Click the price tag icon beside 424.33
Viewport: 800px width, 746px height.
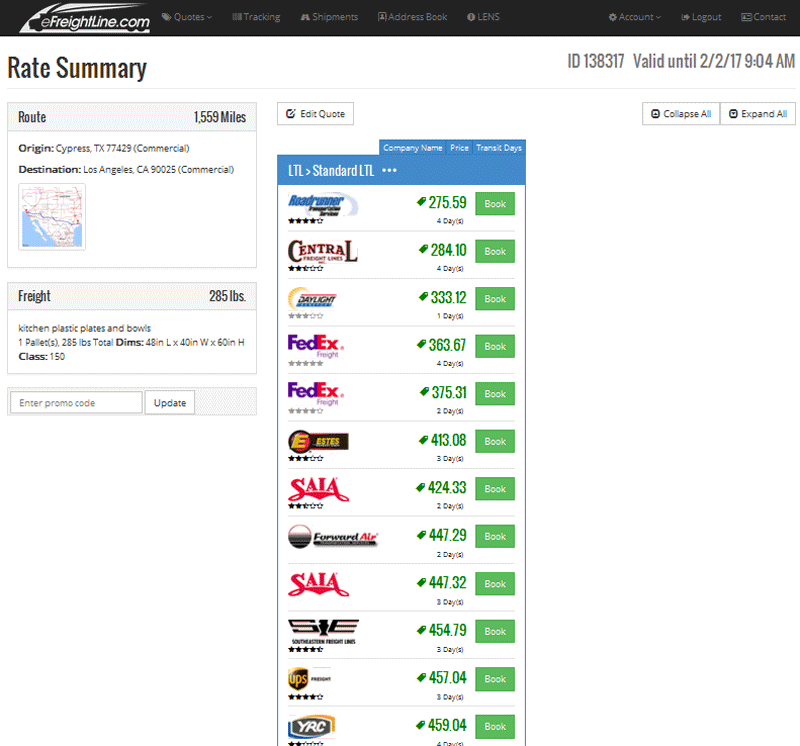420,487
